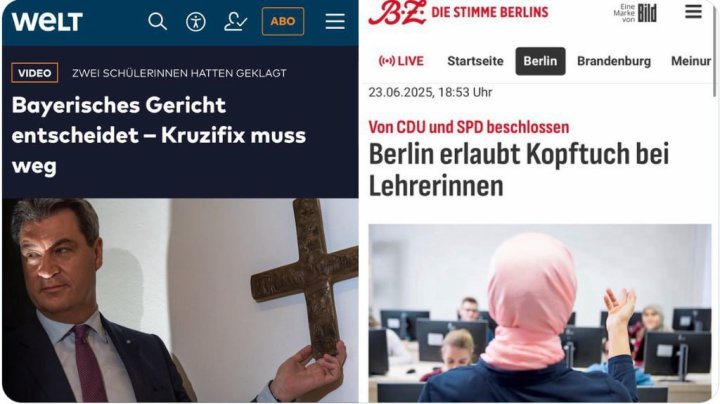Open headline 'Bayerisches Gericht entscheidet – Kruzifix muss weg'
Screen dimensions: 720x404
tap(159, 135)
